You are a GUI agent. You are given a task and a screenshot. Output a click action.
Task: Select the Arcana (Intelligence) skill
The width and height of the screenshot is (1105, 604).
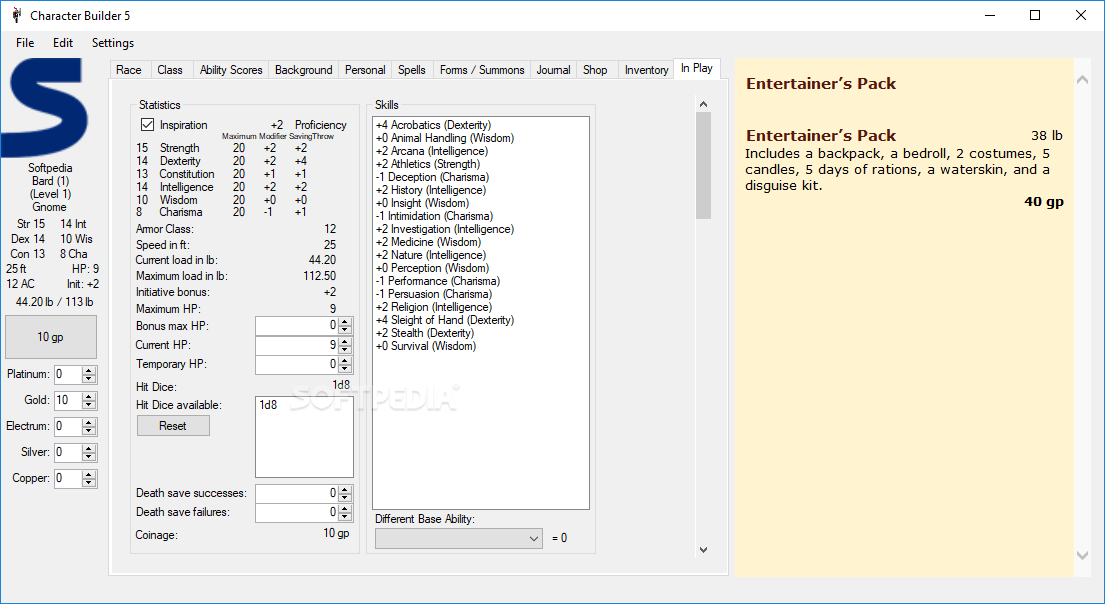[x=431, y=151]
